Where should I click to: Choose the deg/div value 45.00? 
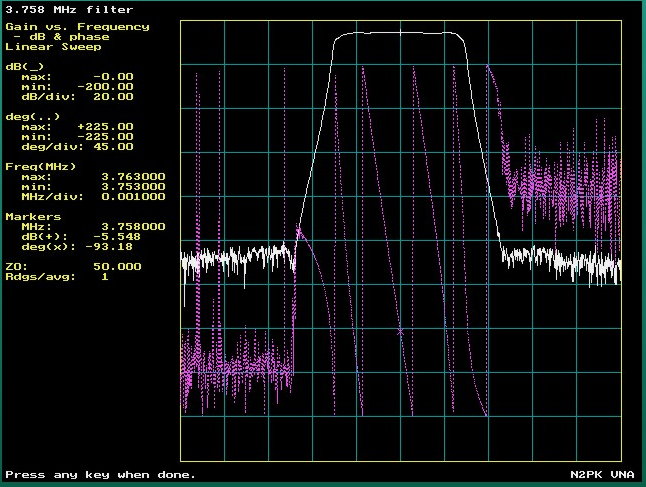click(112, 146)
